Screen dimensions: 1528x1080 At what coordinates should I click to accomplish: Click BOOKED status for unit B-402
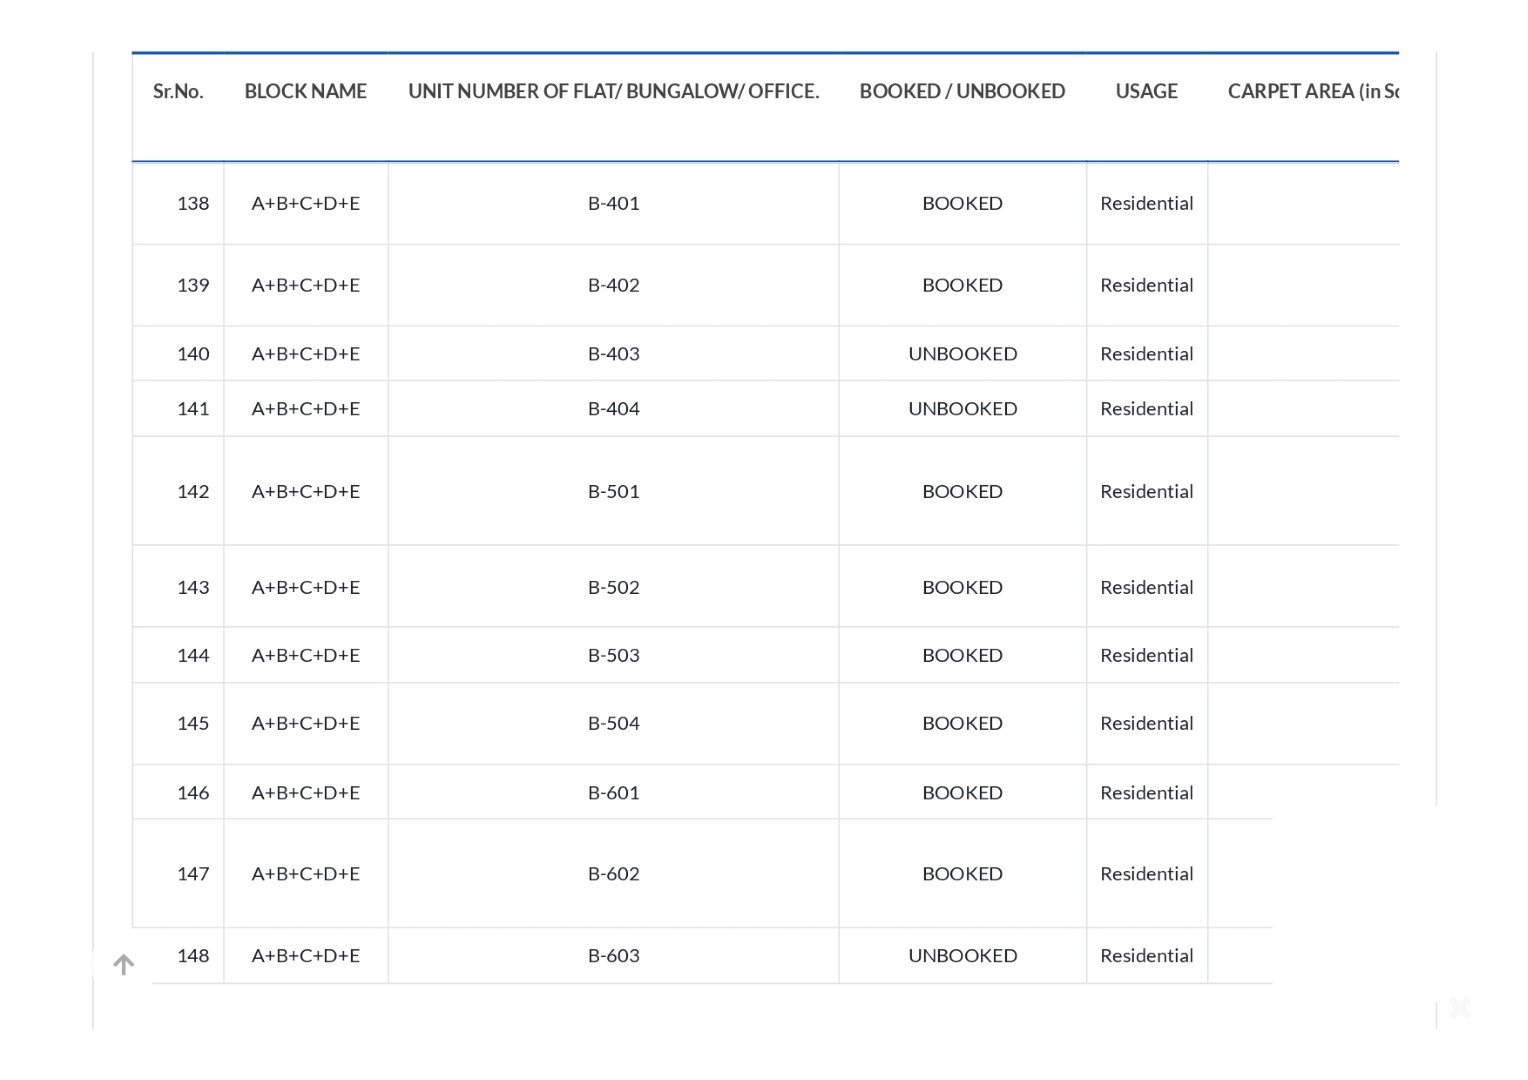point(962,285)
